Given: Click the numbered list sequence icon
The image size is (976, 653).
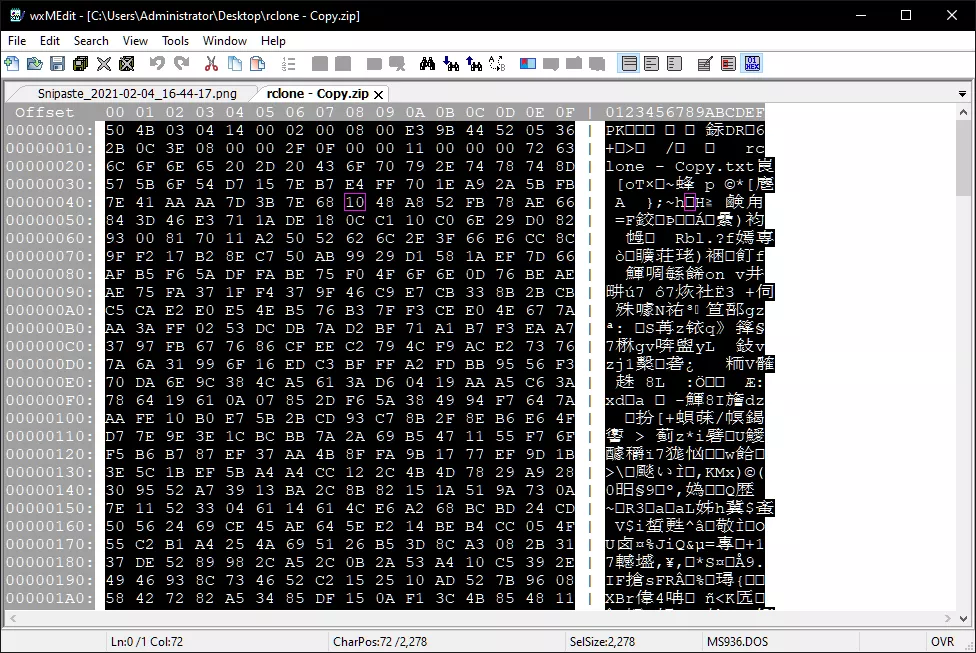Looking at the screenshot, I should click(288, 63).
